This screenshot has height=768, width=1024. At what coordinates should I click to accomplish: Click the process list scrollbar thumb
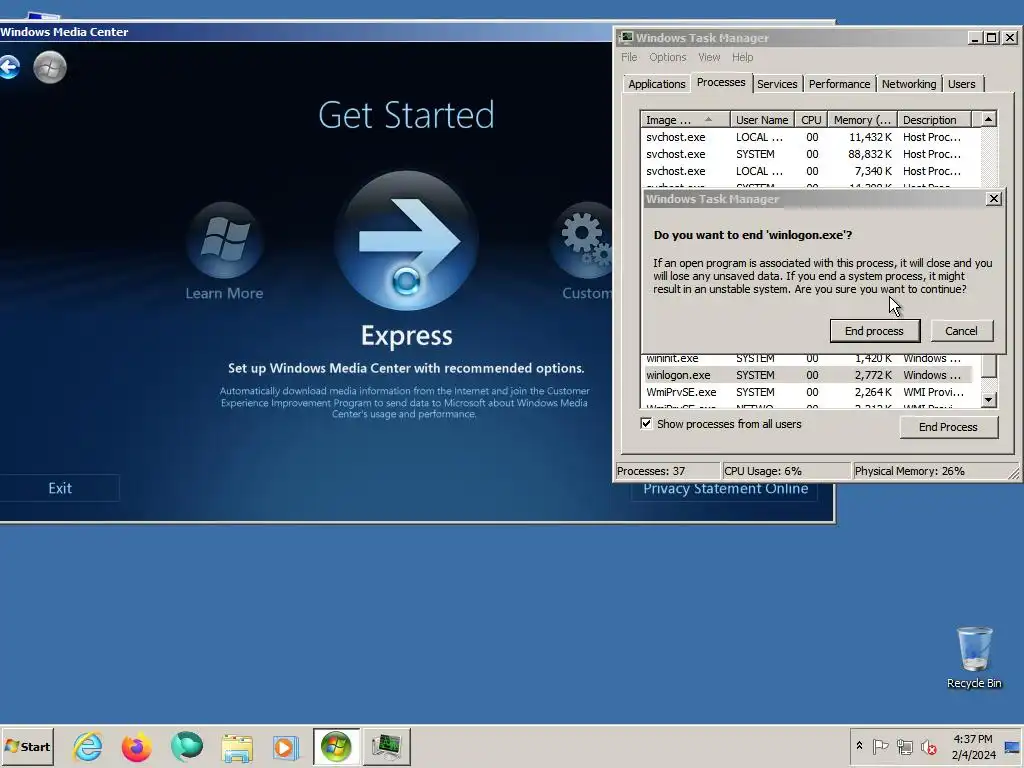989,366
